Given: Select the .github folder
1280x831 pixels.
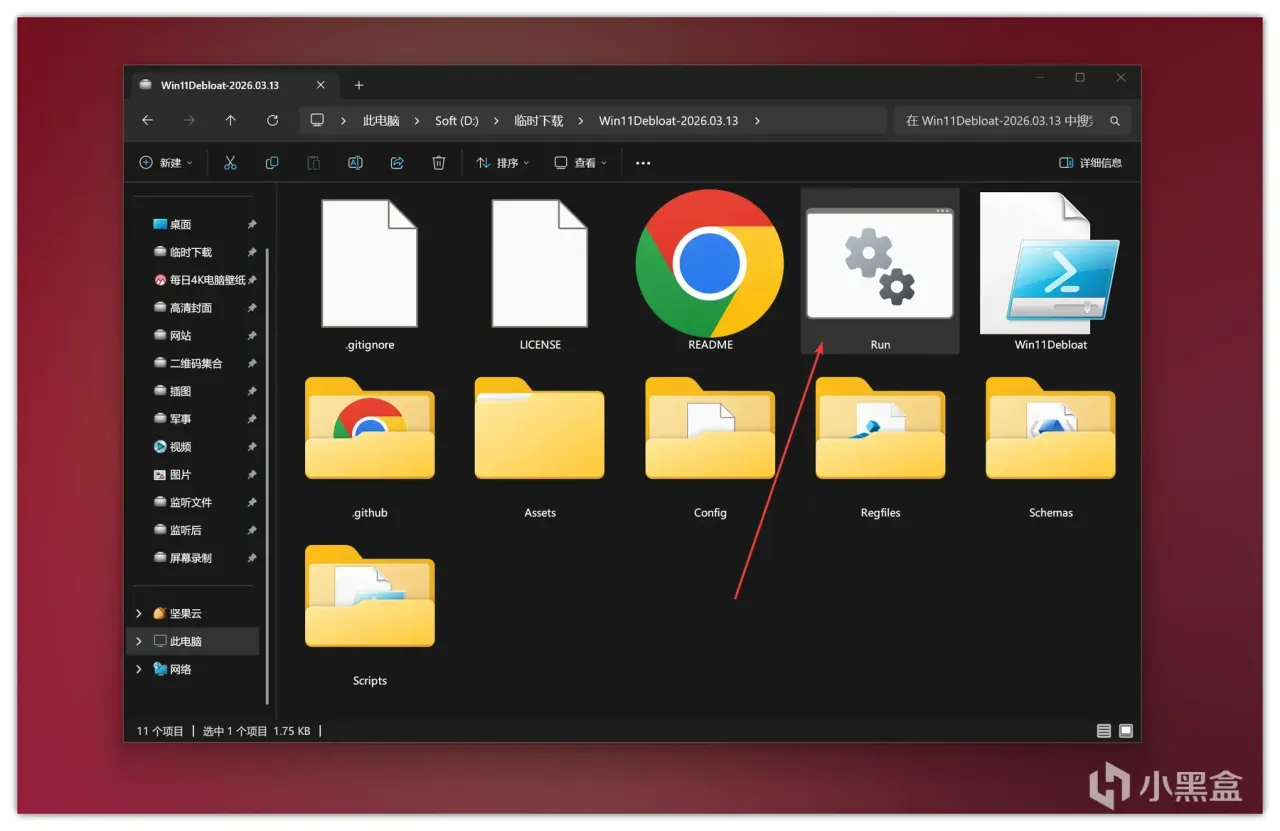Looking at the screenshot, I should [x=369, y=429].
